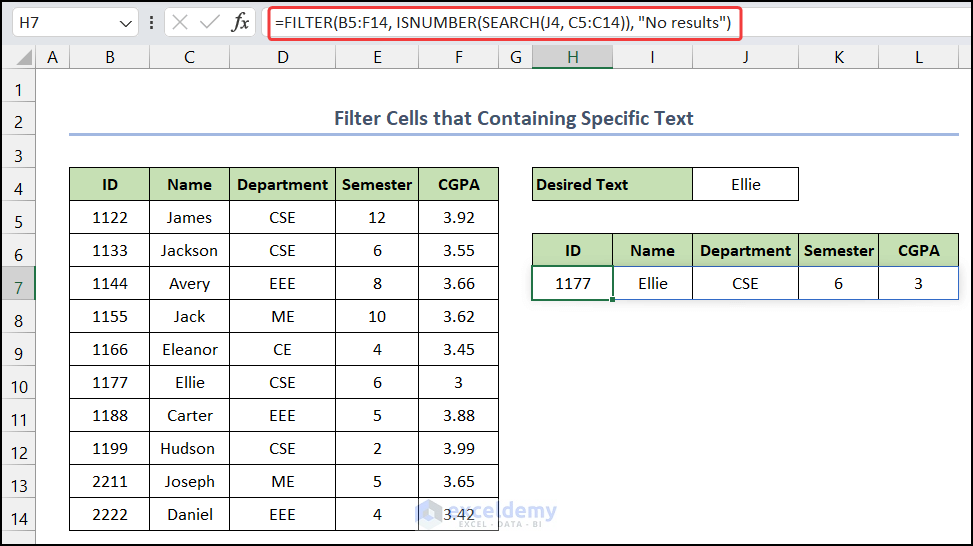Click the Insert Function fx icon
This screenshot has height=546, width=973.
240,22
